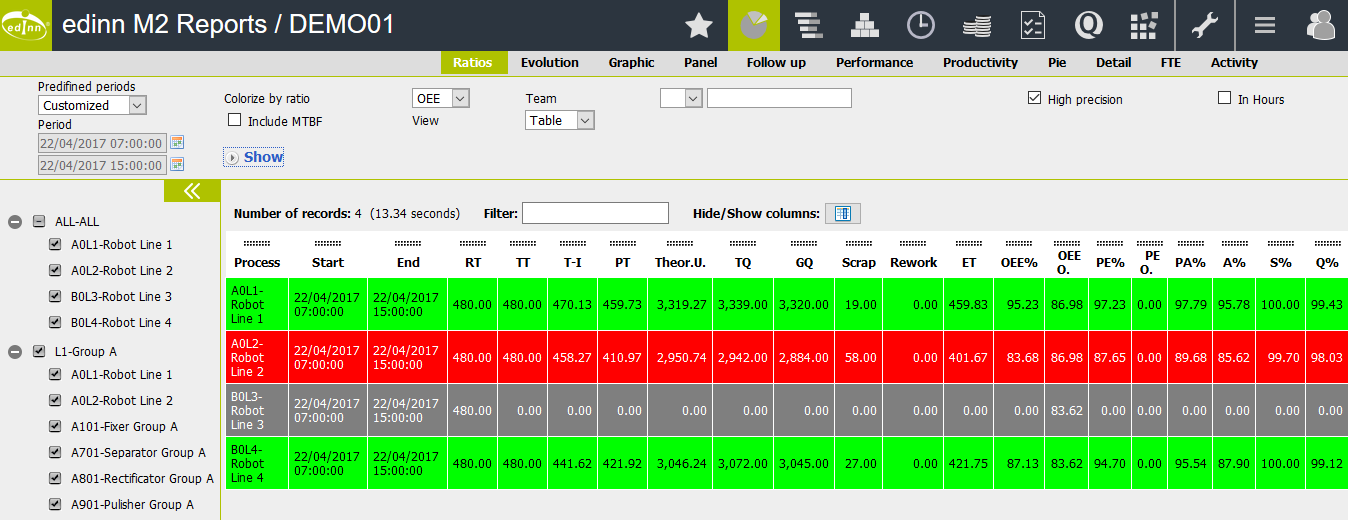Open the stacked blocks icon
Image resolution: width=1348 pixels, height=520 pixels.
864,25
